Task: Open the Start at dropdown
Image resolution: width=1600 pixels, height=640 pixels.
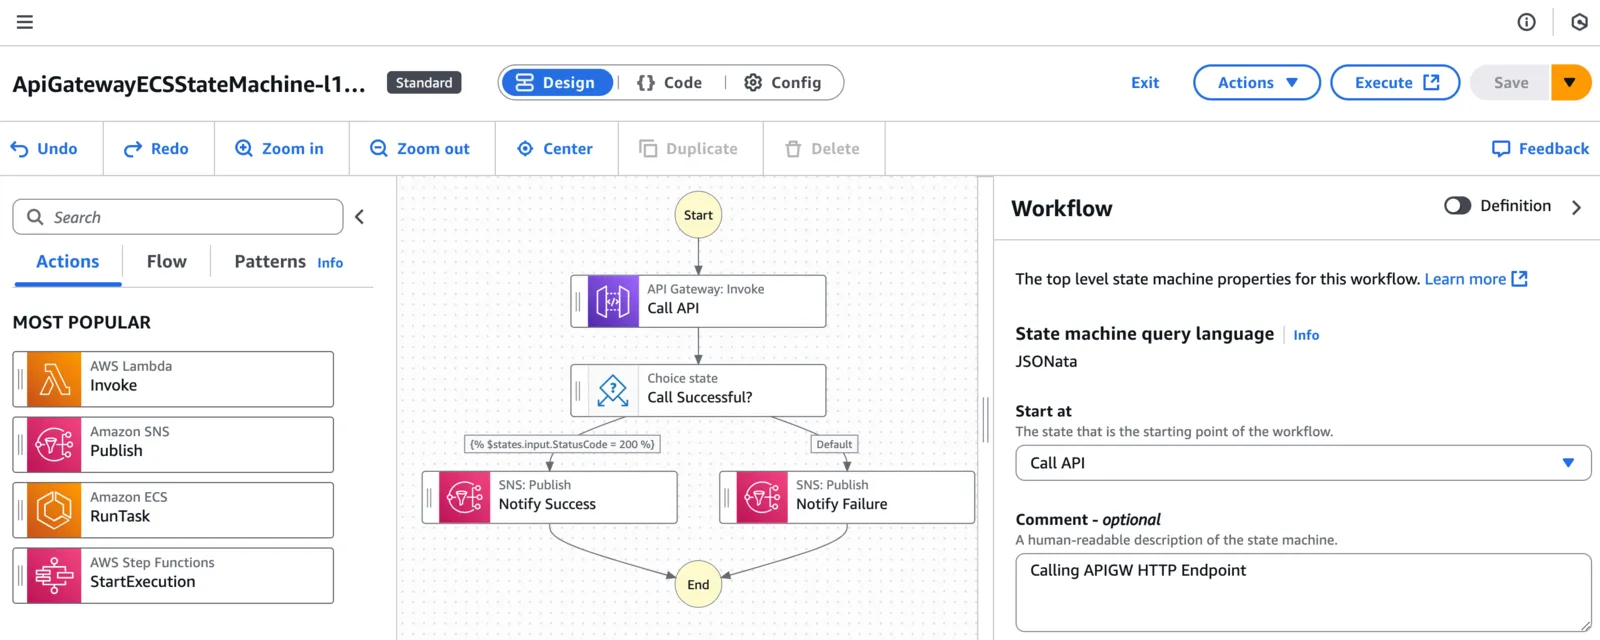Action: (1303, 463)
